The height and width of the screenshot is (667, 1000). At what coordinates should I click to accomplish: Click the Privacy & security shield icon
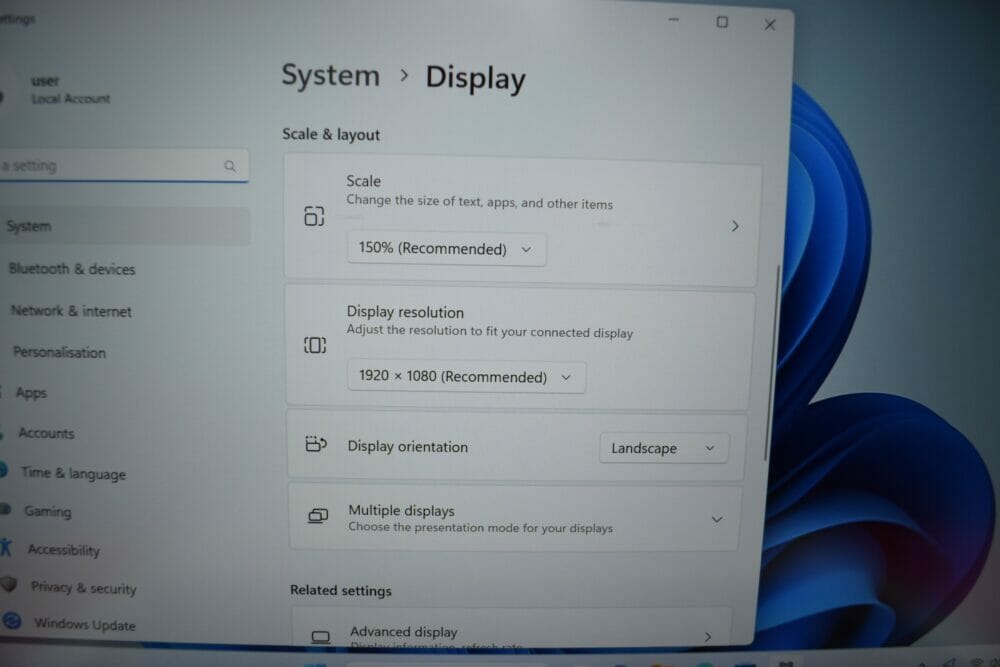[x=9, y=583]
